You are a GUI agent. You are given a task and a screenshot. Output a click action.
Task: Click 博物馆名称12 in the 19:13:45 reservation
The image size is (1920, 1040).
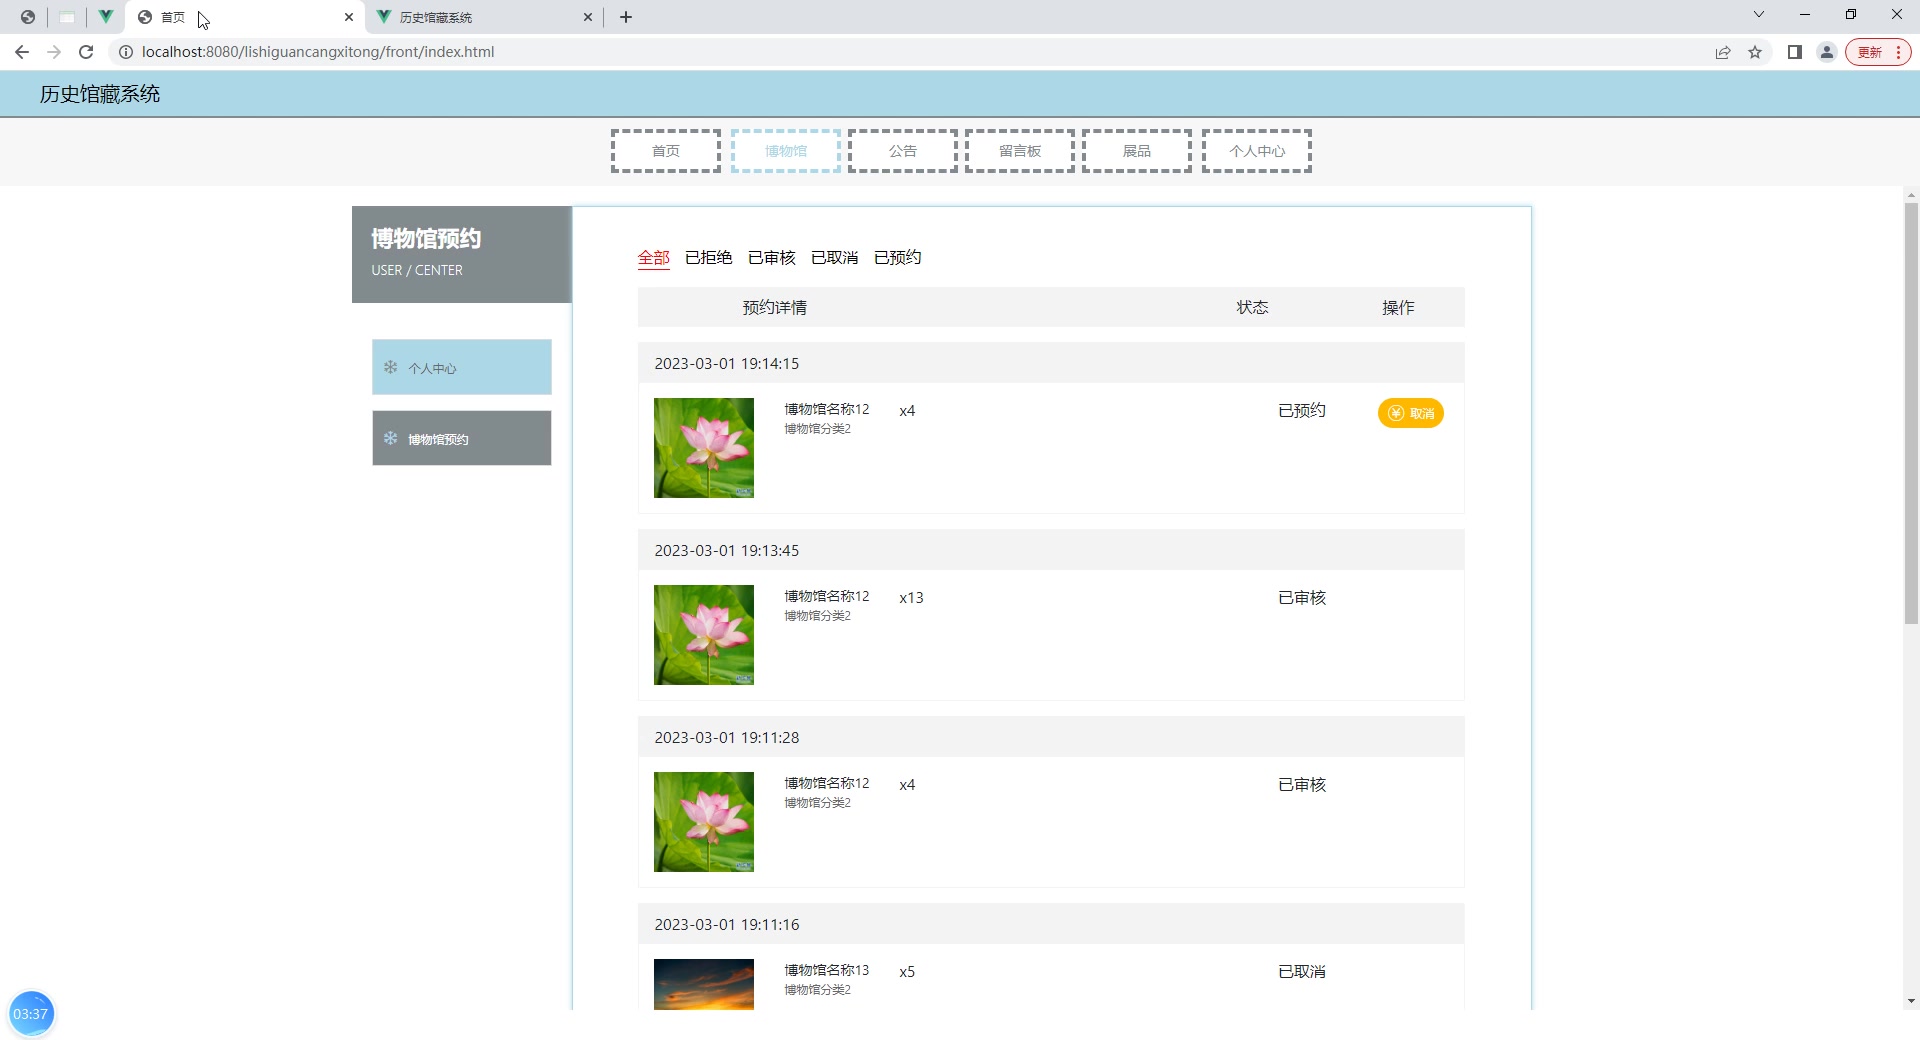(827, 596)
